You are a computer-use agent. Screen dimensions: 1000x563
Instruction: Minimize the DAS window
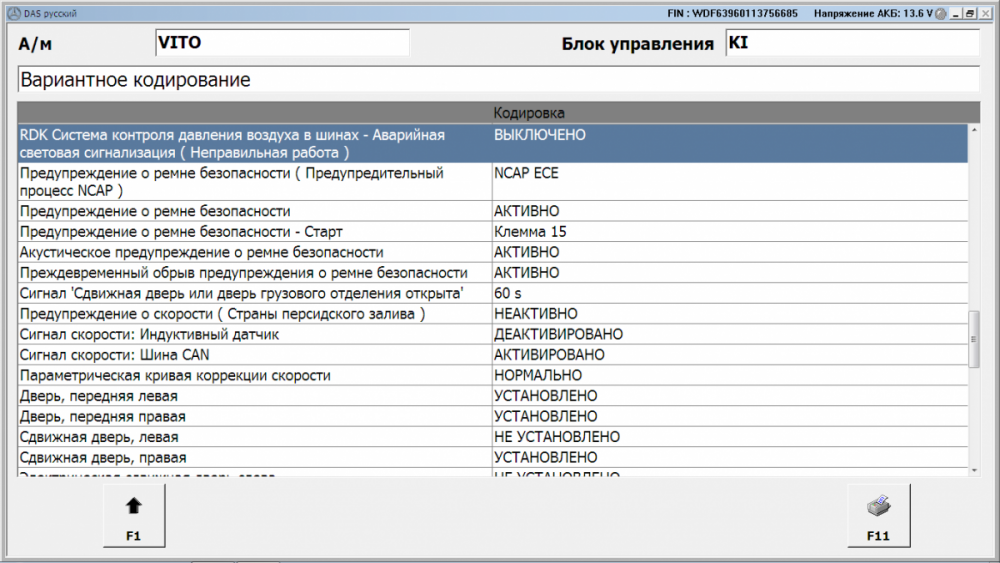point(955,13)
